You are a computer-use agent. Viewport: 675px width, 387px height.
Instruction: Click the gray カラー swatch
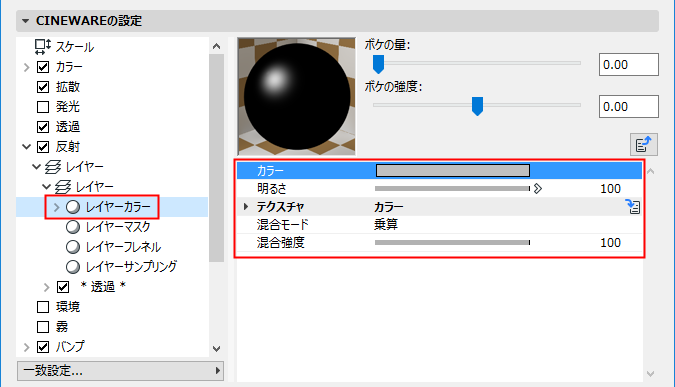tap(453, 170)
